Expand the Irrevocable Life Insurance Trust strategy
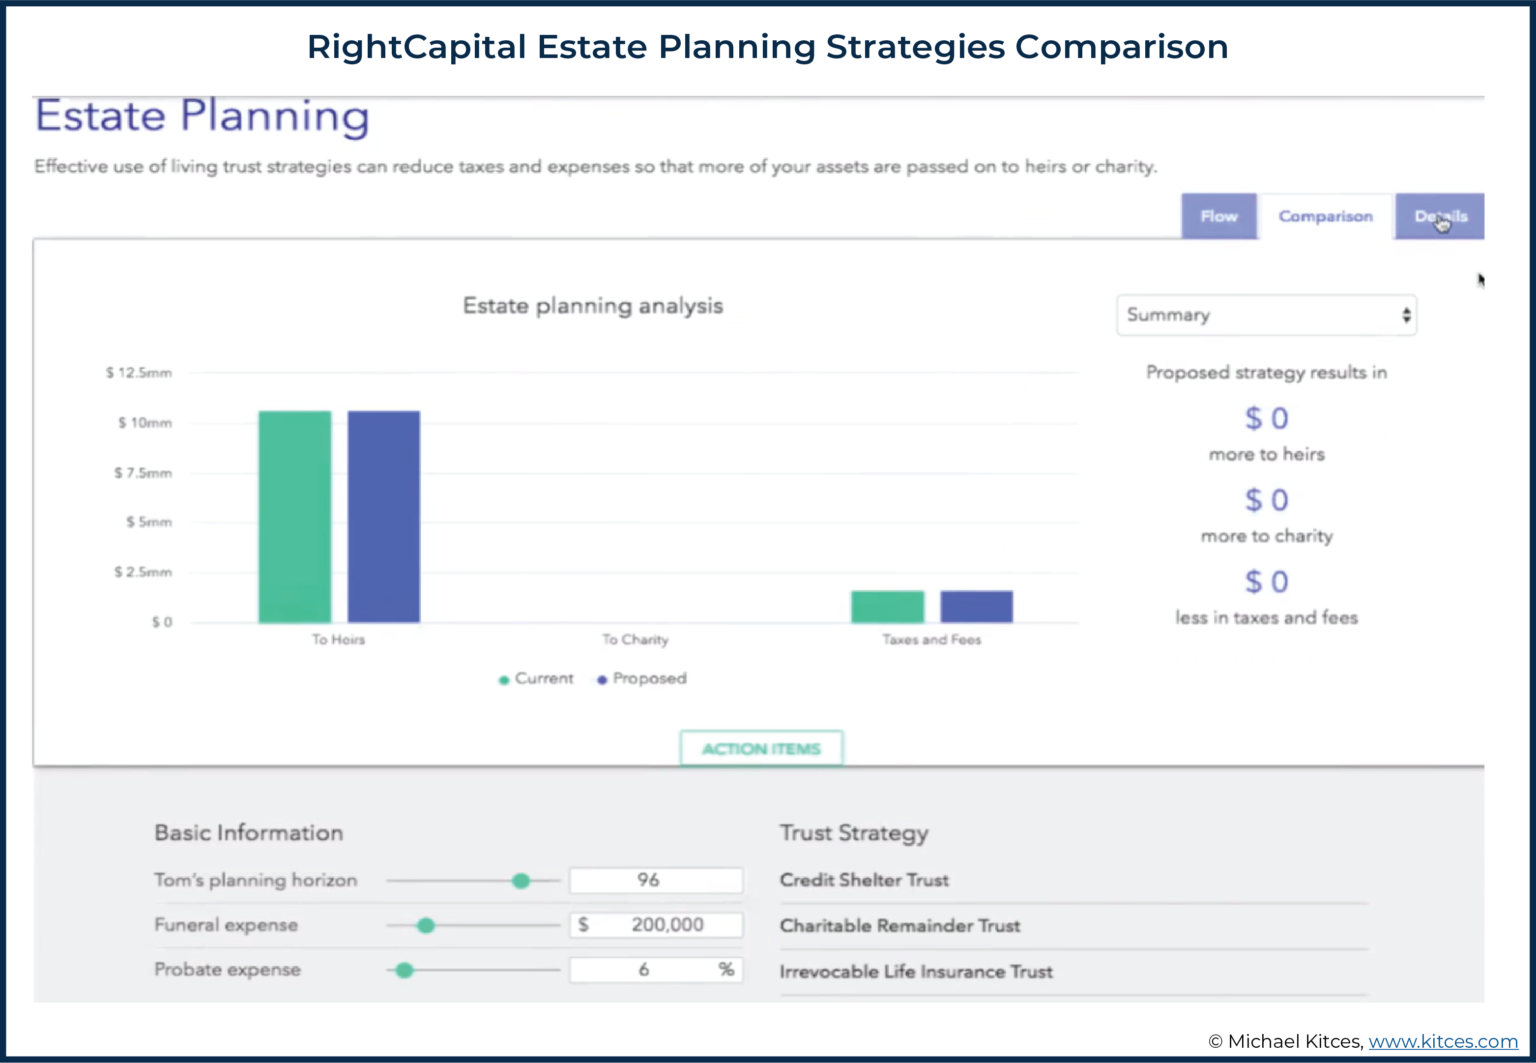This screenshot has height=1063, width=1536. point(916,971)
